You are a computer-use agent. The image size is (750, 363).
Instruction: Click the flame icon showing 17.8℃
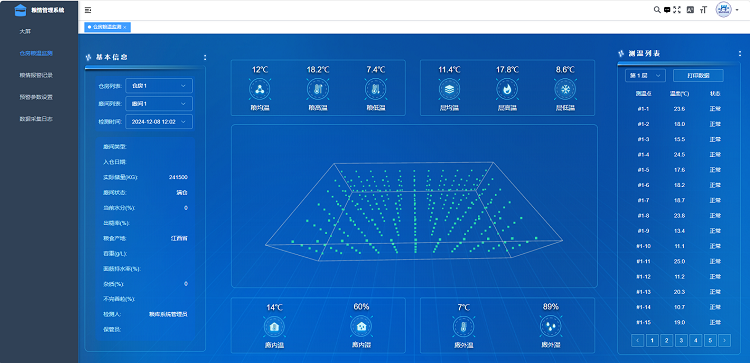(507, 89)
